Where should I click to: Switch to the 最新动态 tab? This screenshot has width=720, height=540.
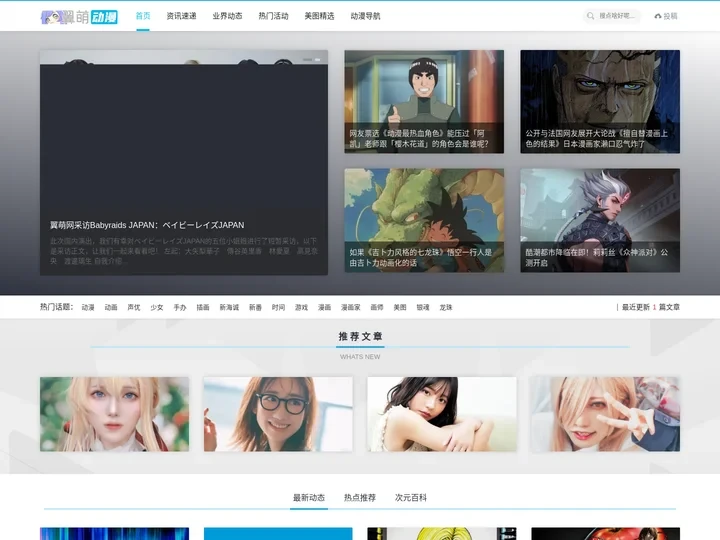click(309, 498)
